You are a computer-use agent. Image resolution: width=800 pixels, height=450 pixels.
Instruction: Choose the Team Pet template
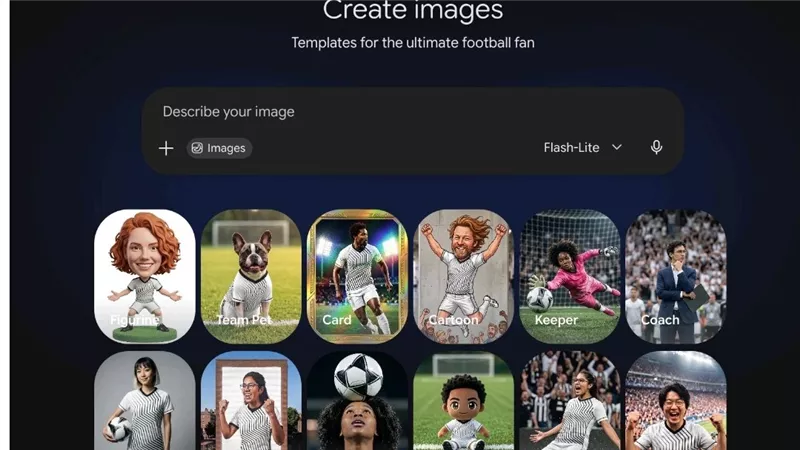(251, 276)
